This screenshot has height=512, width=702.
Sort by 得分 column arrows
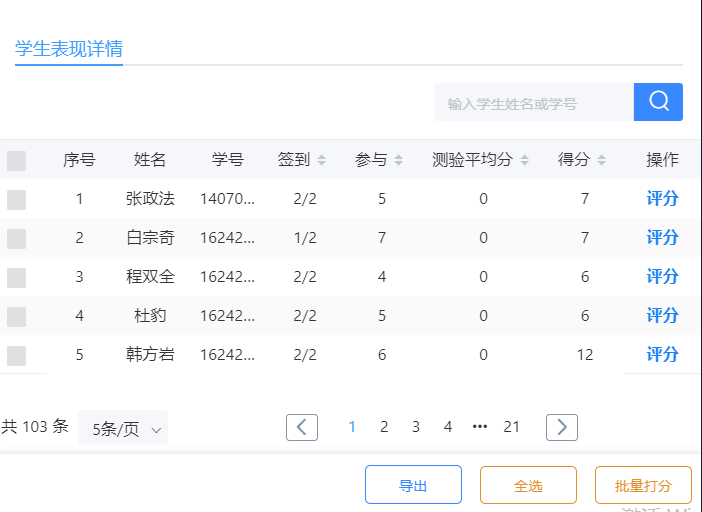(x=601, y=160)
